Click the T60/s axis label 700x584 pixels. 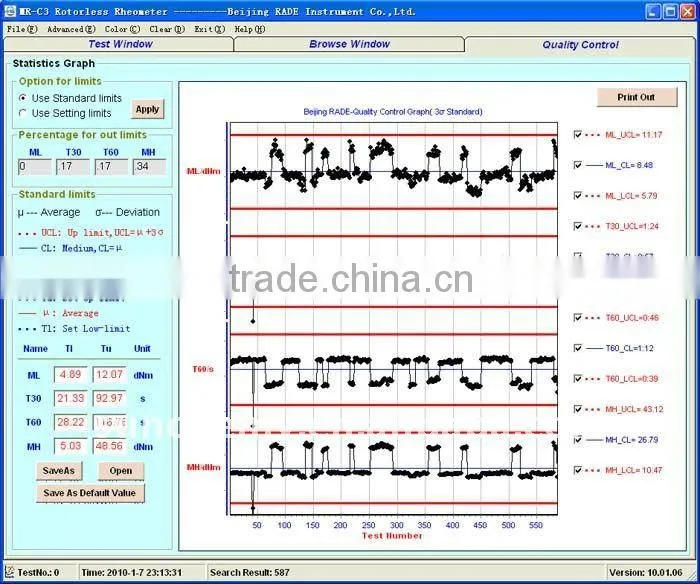click(203, 369)
